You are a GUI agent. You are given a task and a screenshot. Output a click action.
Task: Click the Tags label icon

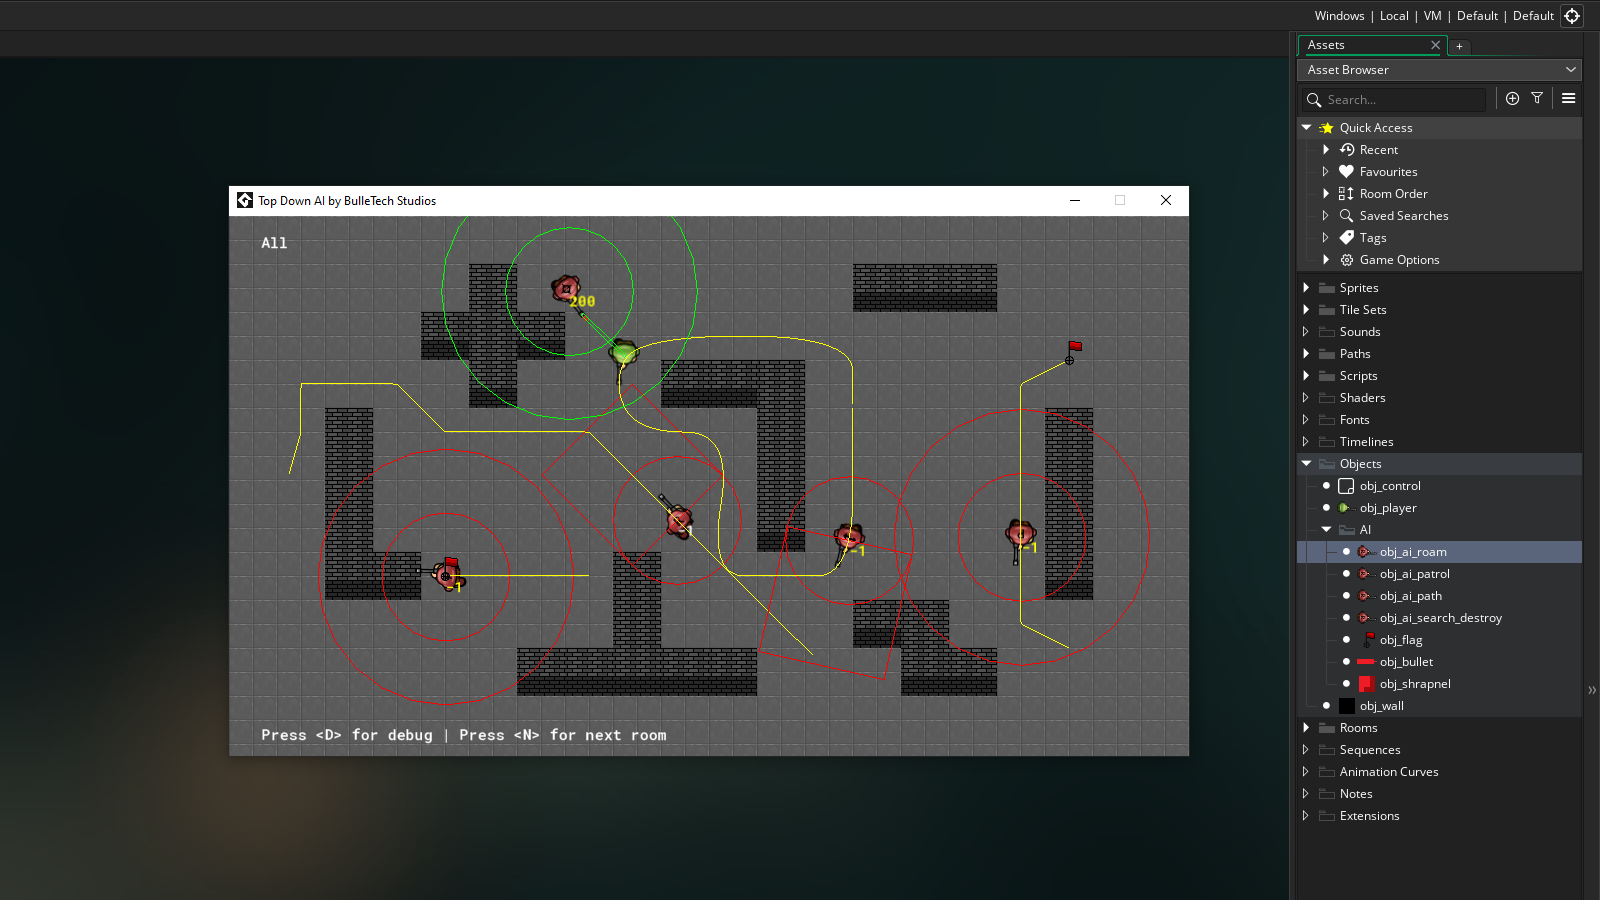point(1347,238)
